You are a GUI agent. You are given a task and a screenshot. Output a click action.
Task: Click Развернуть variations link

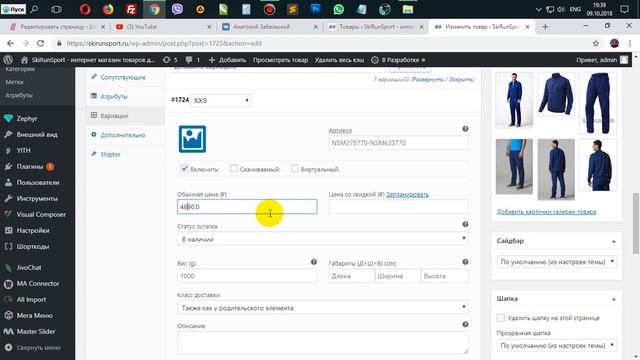coord(428,79)
